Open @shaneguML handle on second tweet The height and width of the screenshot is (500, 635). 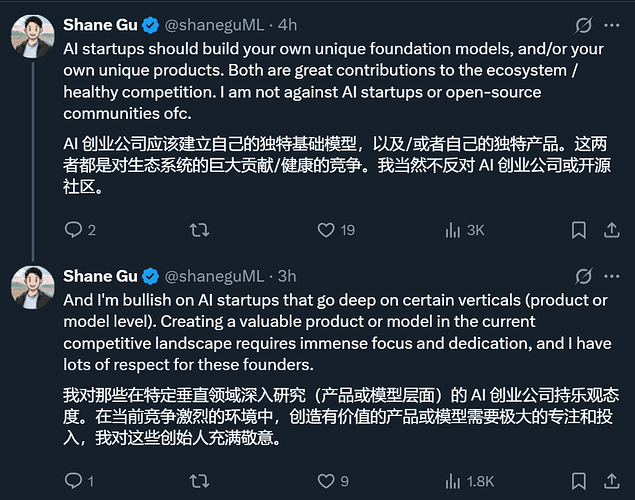coord(214,277)
